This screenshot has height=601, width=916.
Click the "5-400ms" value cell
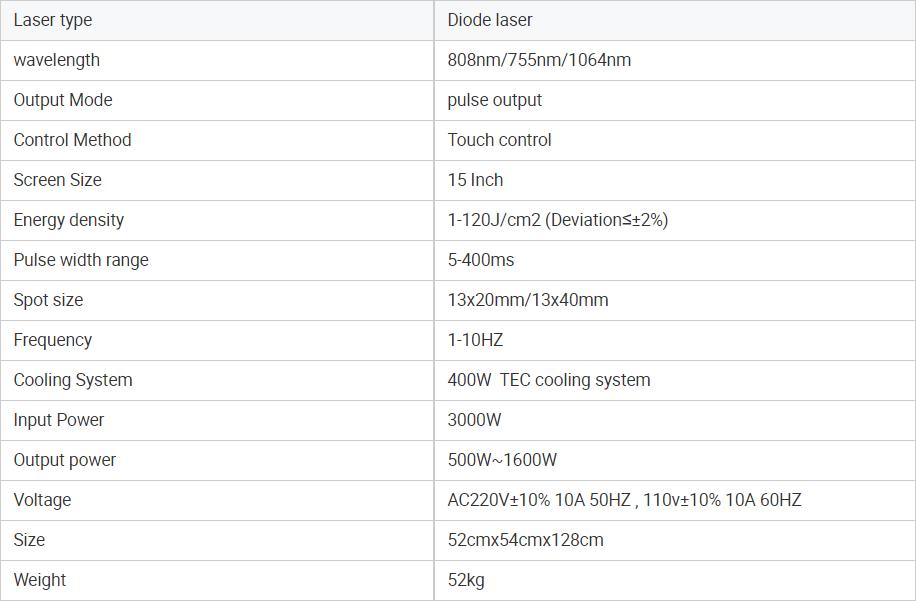[x=481, y=260]
